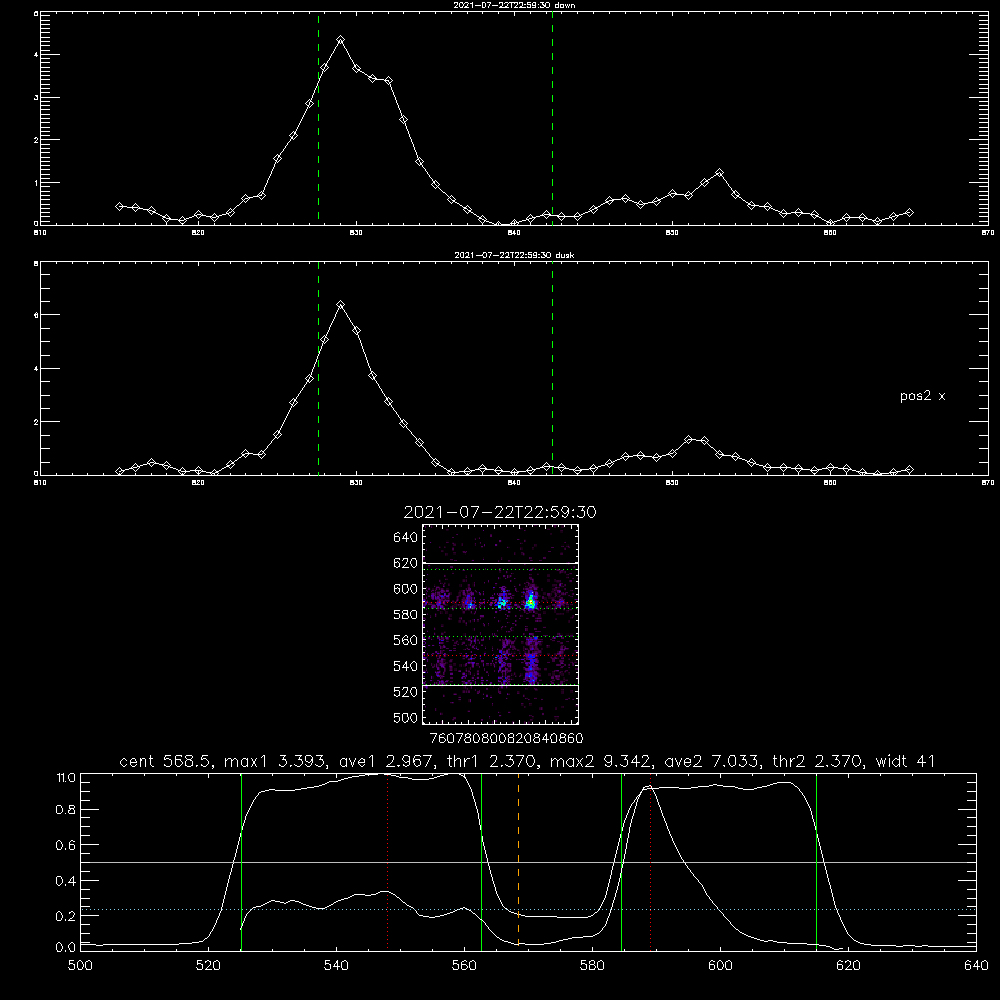Select the 'pos2 x' label
This screenshot has height=1000, width=1000.
[922, 396]
